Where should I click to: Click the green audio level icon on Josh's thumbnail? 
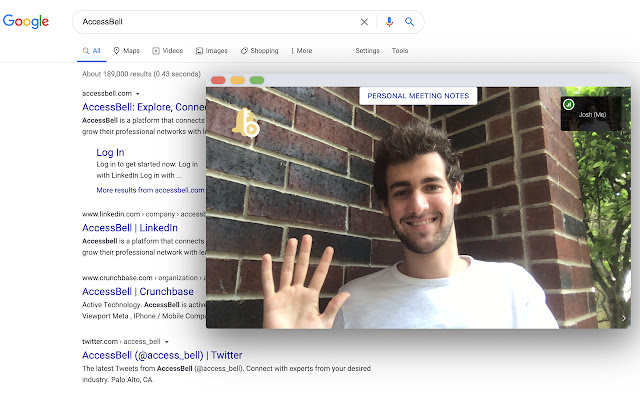(x=569, y=104)
